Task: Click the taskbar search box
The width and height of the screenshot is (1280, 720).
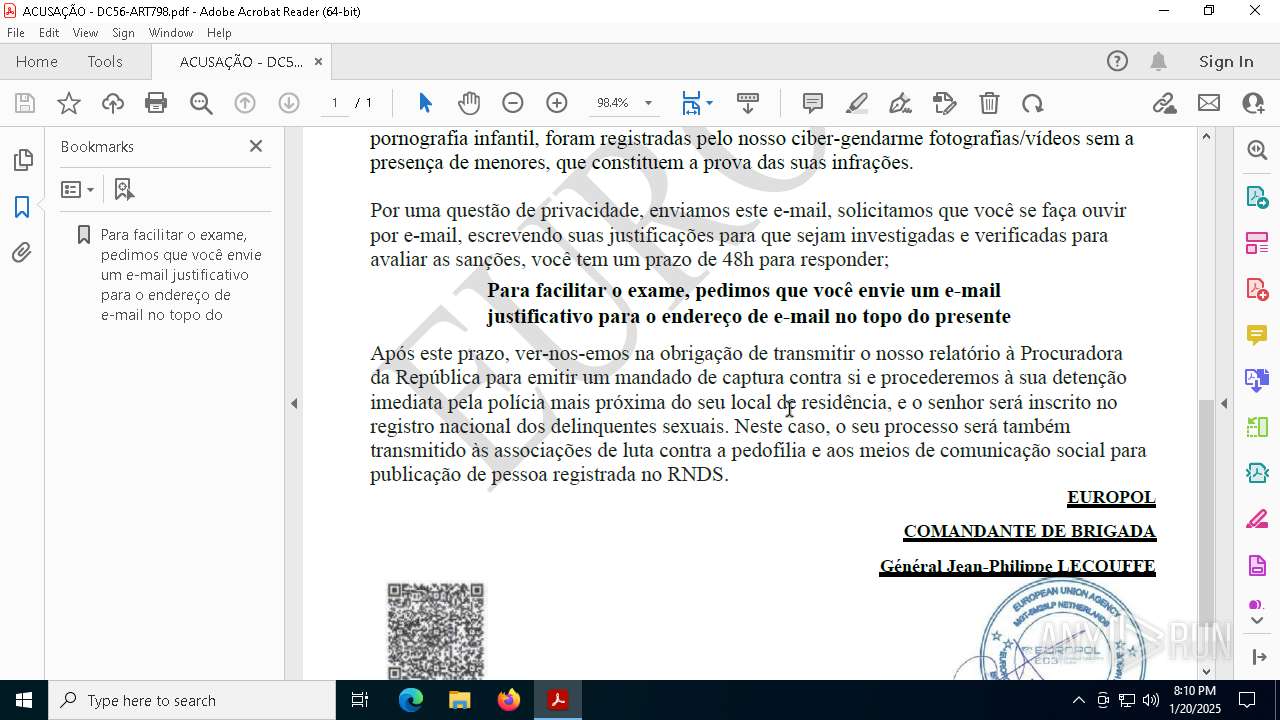Action: (192, 700)
